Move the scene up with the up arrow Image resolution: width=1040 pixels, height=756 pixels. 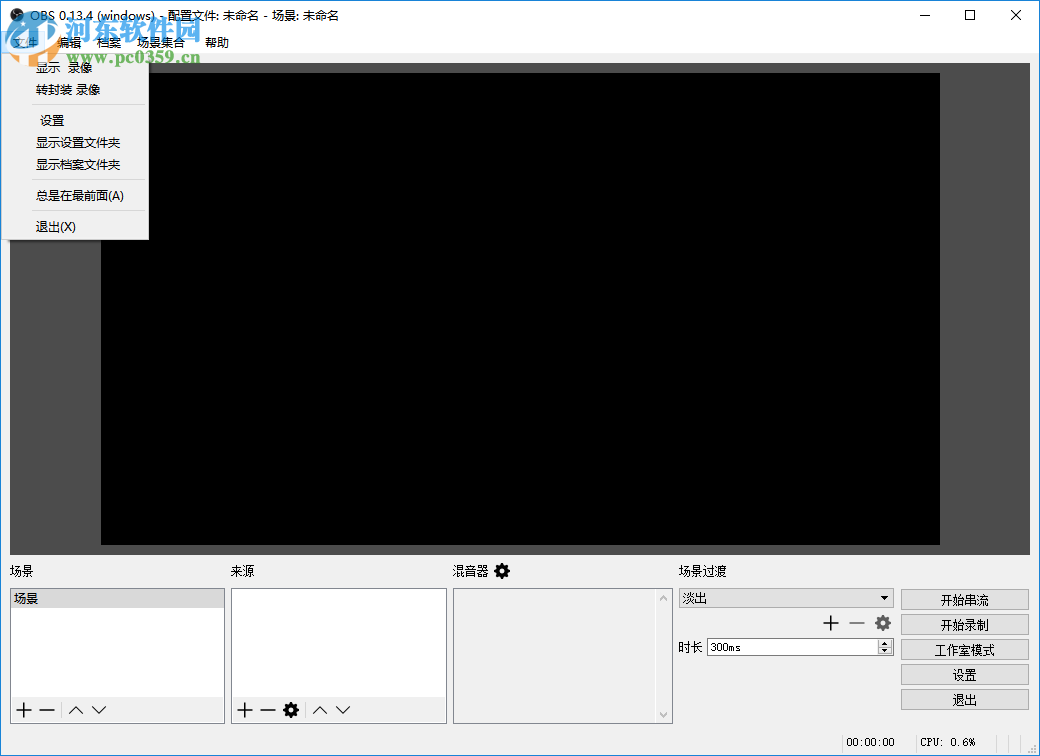coord(75,709)
